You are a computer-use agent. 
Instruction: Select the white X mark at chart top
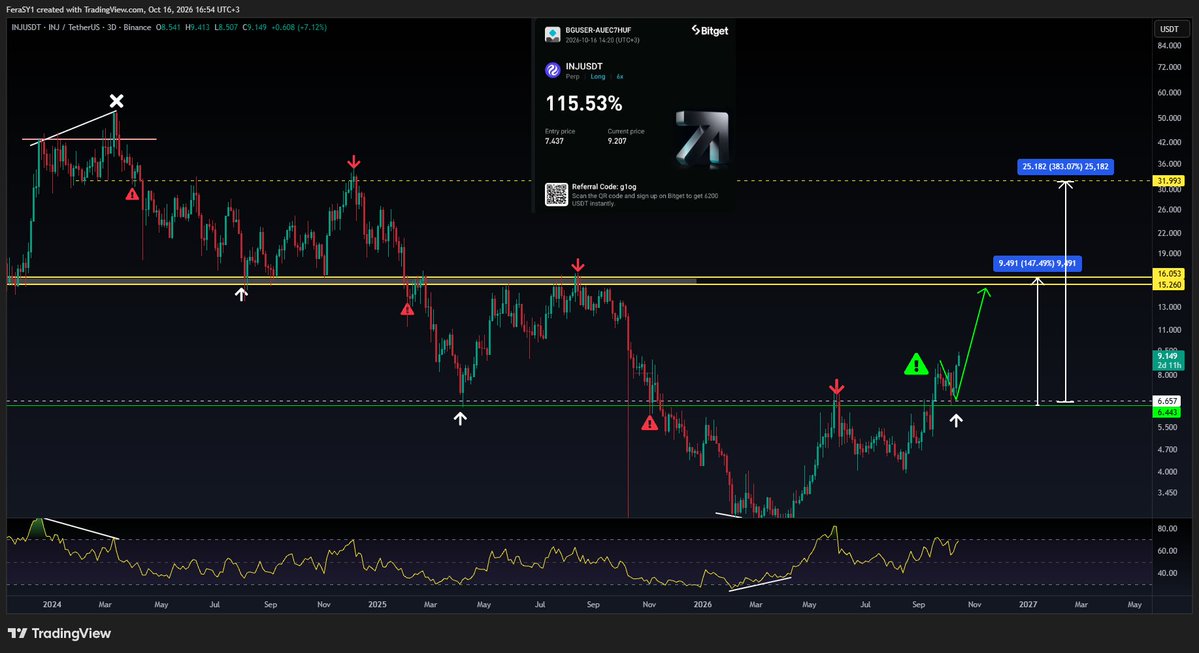click(x=116, y=101)
